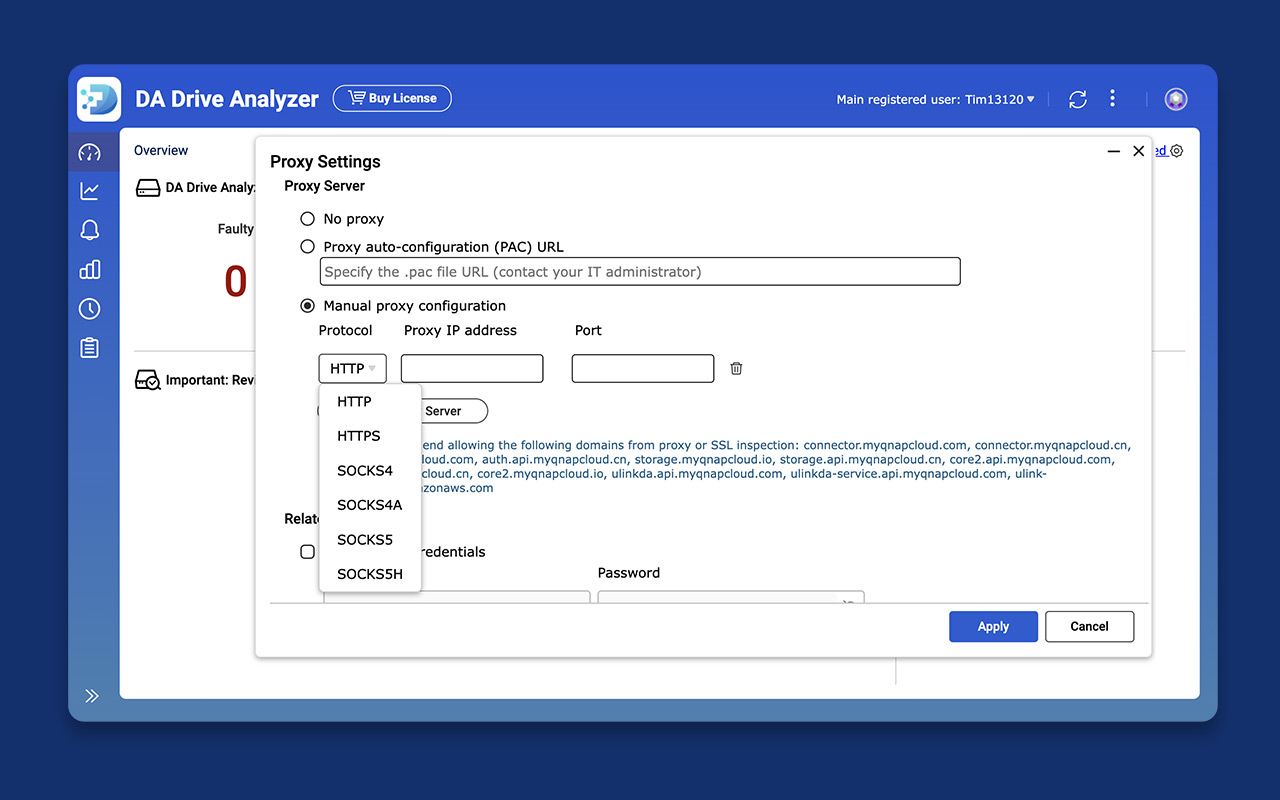Click the bar chart reports icon
1280x800 pixels.
coord(90,269)
